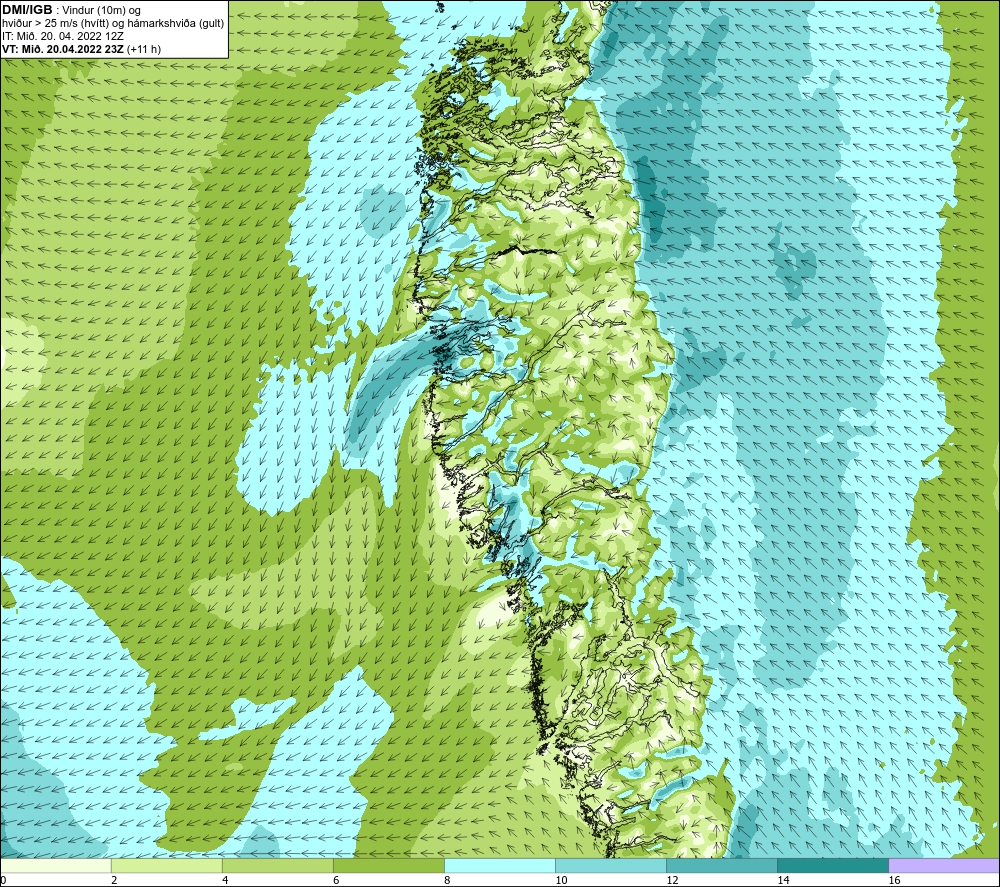This screenshot has height=887, width=1000.
Task: Click the purple legend swatch above 16
Action: [944, 865]
